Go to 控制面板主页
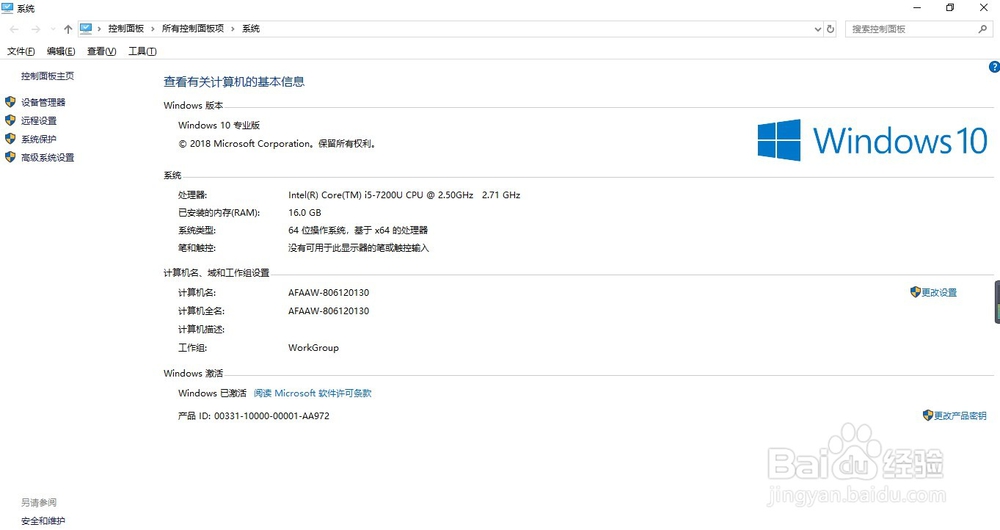This screenshot has width=1000, height=530. (47, 76)
